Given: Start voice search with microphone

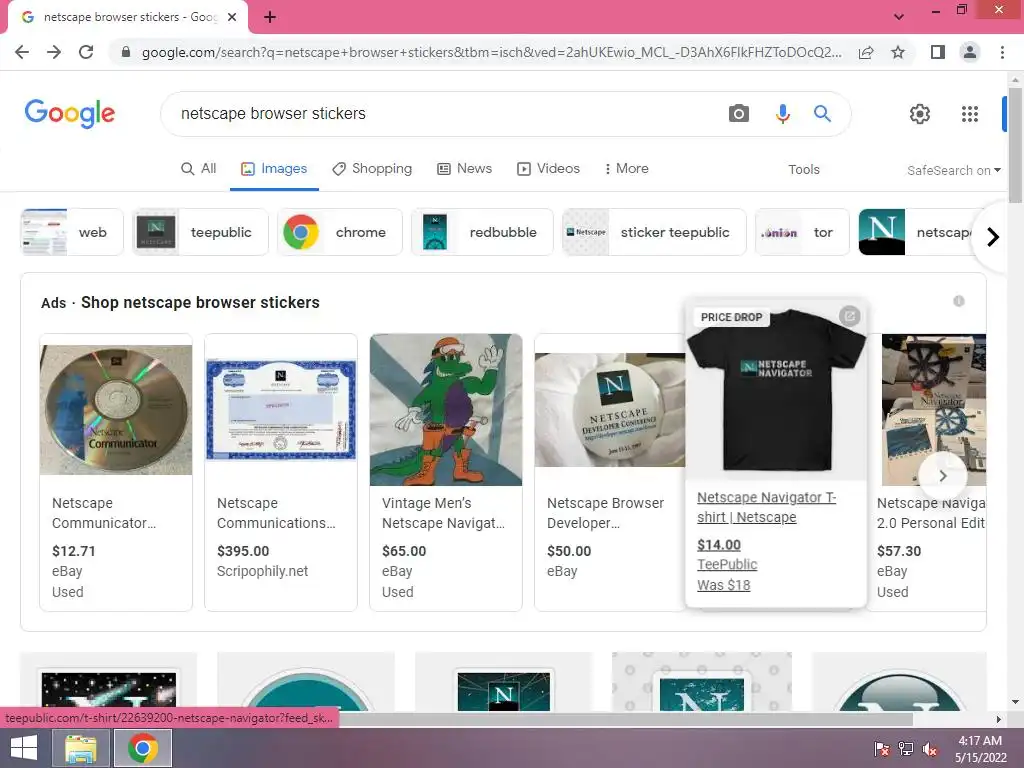Looking at the screenshot, I should [x=782, y=114].
